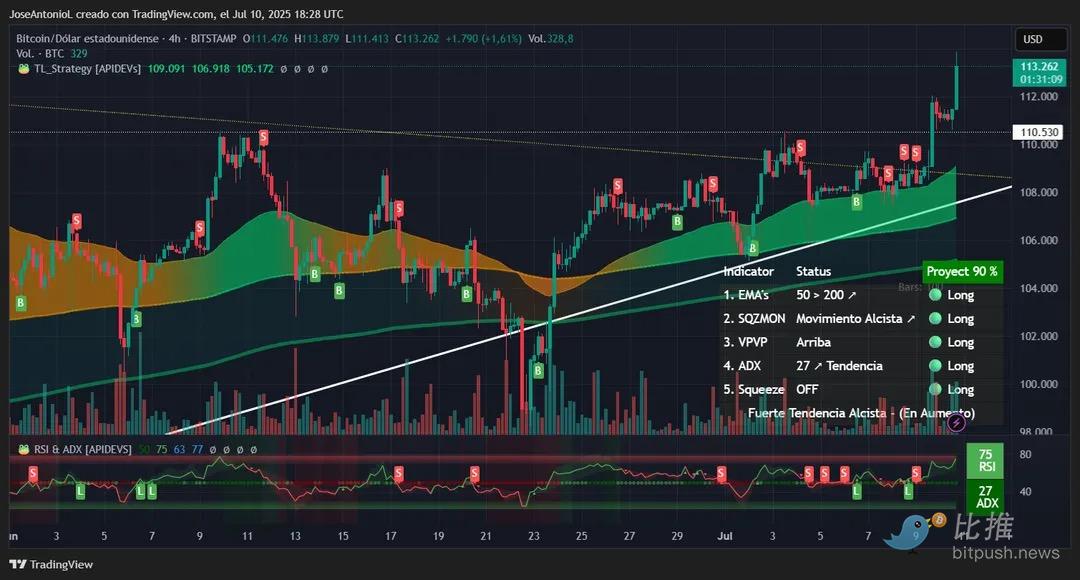Open the USD currency selector
Screen dimensions: 1080x580
pyautogui.click(x=1032, y=40)
